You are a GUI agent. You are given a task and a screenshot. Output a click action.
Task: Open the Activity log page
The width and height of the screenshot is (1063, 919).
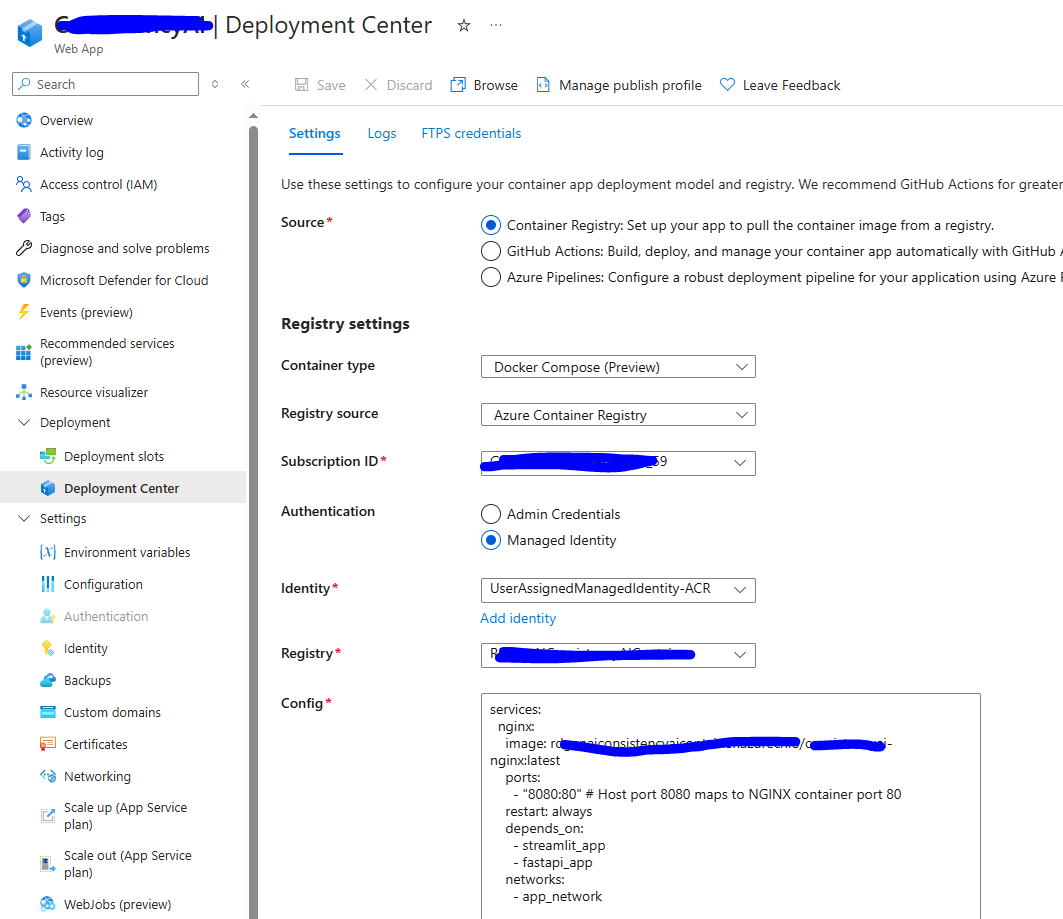coord(70,152)
